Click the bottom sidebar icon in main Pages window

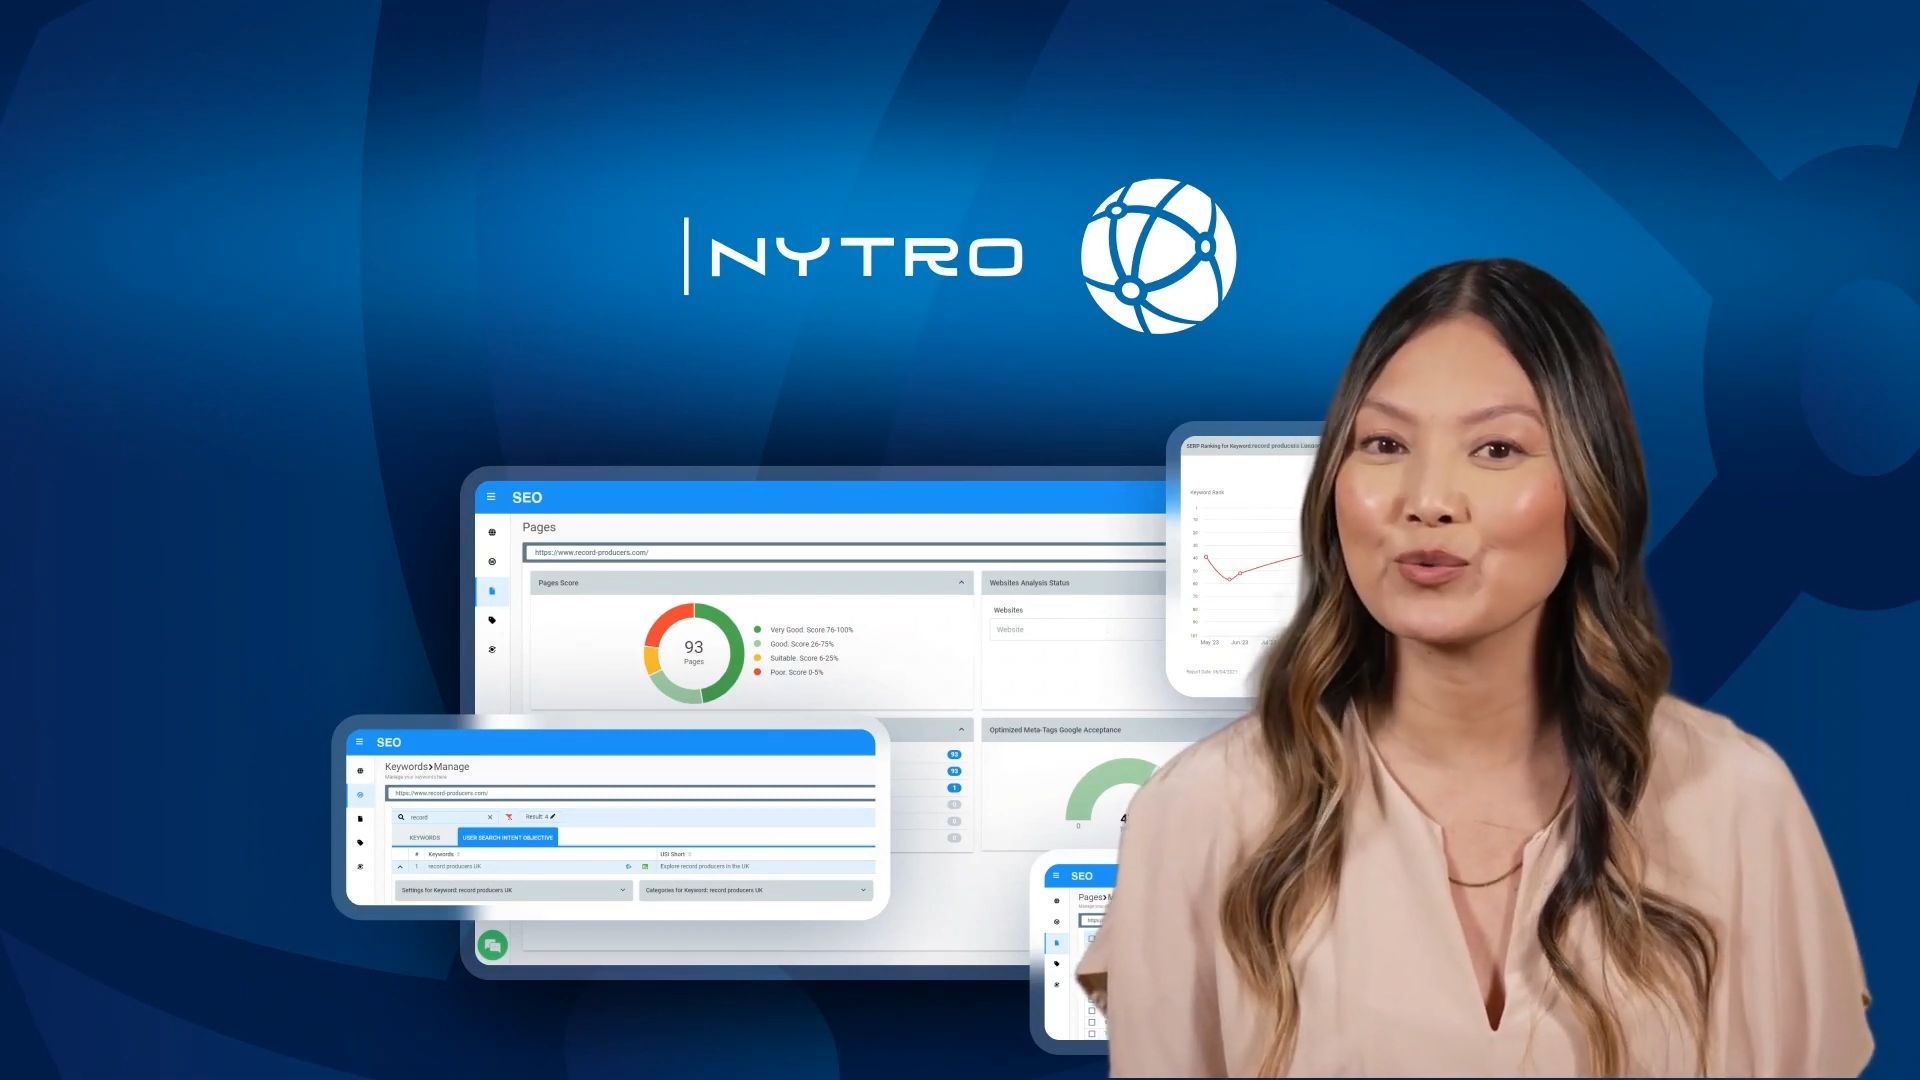[x=492, y=649]
